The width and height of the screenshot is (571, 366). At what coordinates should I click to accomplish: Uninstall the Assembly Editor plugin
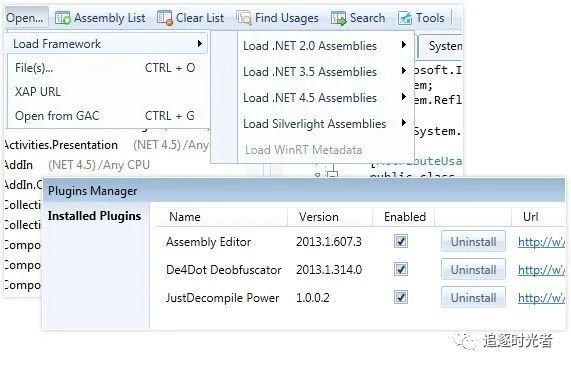[x=473, y=241]
